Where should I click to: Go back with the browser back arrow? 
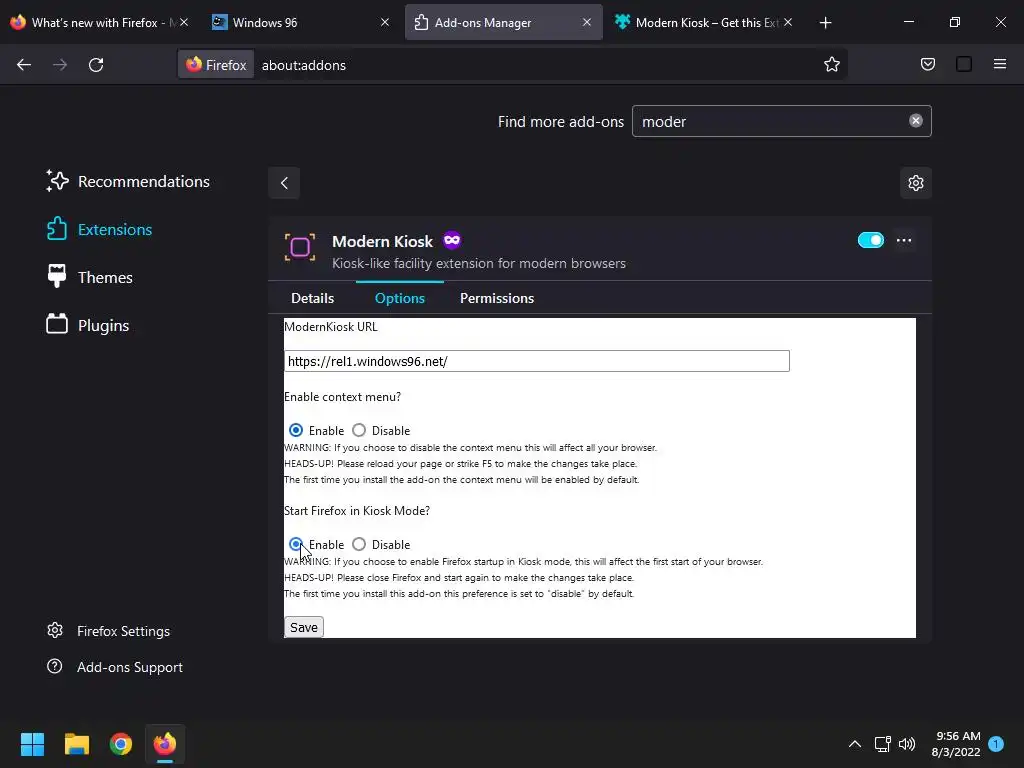24,65
